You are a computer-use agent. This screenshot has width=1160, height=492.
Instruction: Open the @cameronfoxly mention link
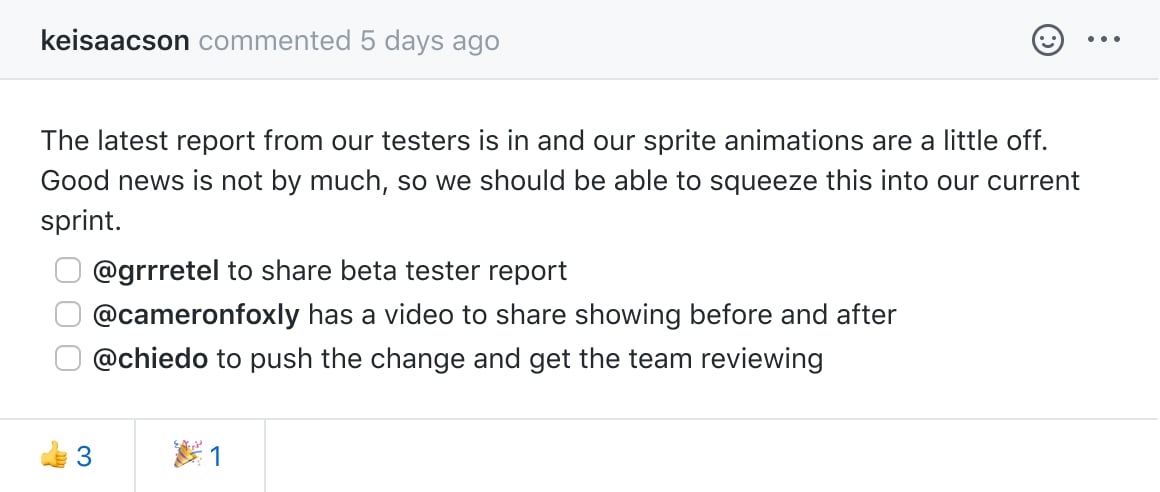[x=196, y=315]
